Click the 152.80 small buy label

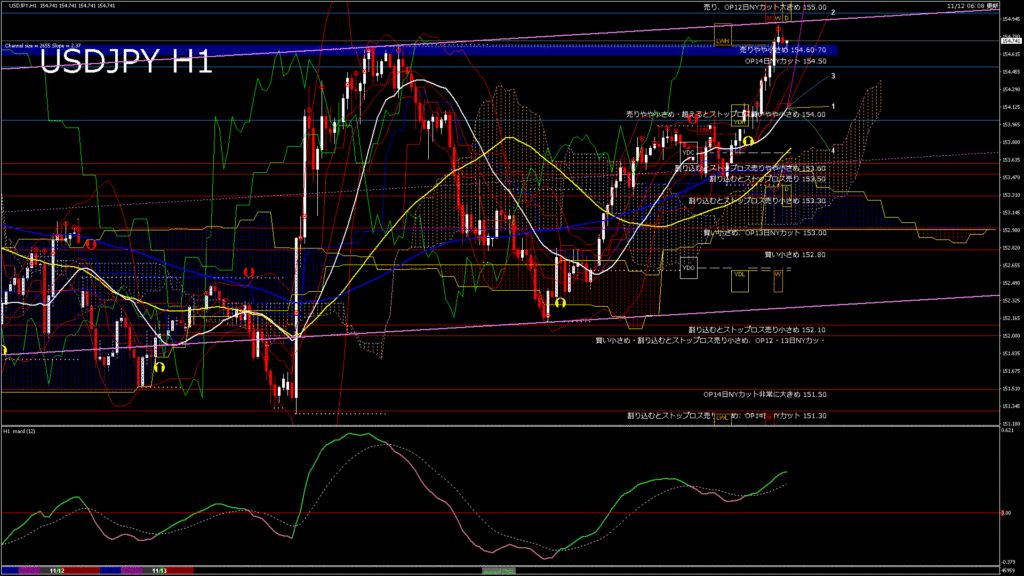[x=795, y=255]
